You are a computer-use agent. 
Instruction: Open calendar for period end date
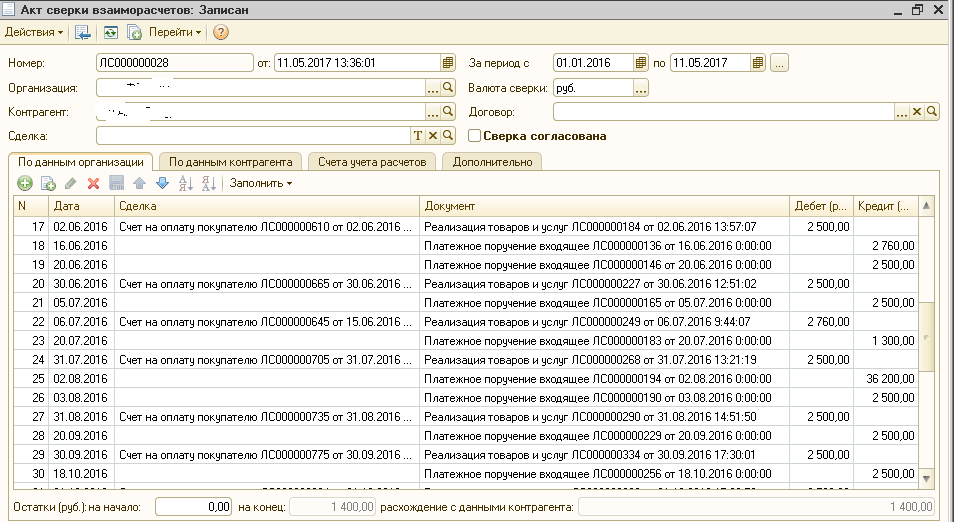coord(757,63)
